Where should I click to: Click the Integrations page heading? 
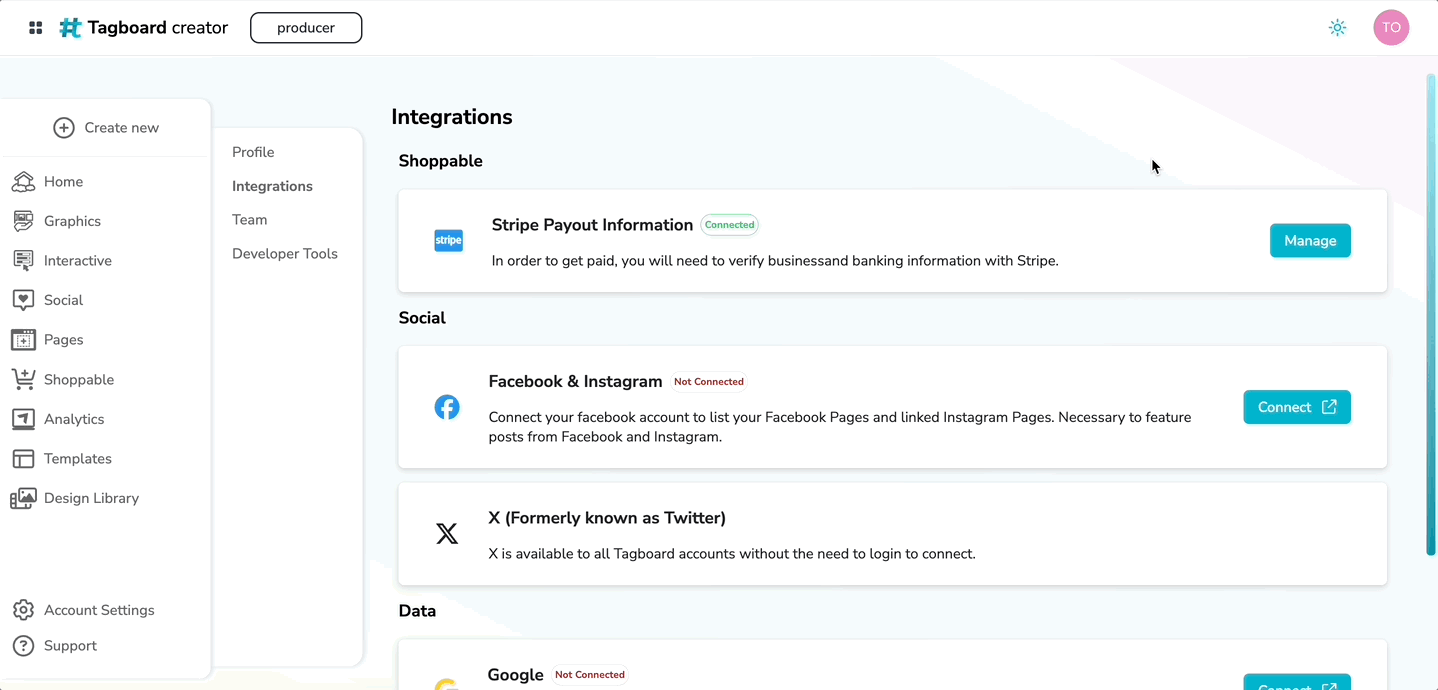coord(452,117)
